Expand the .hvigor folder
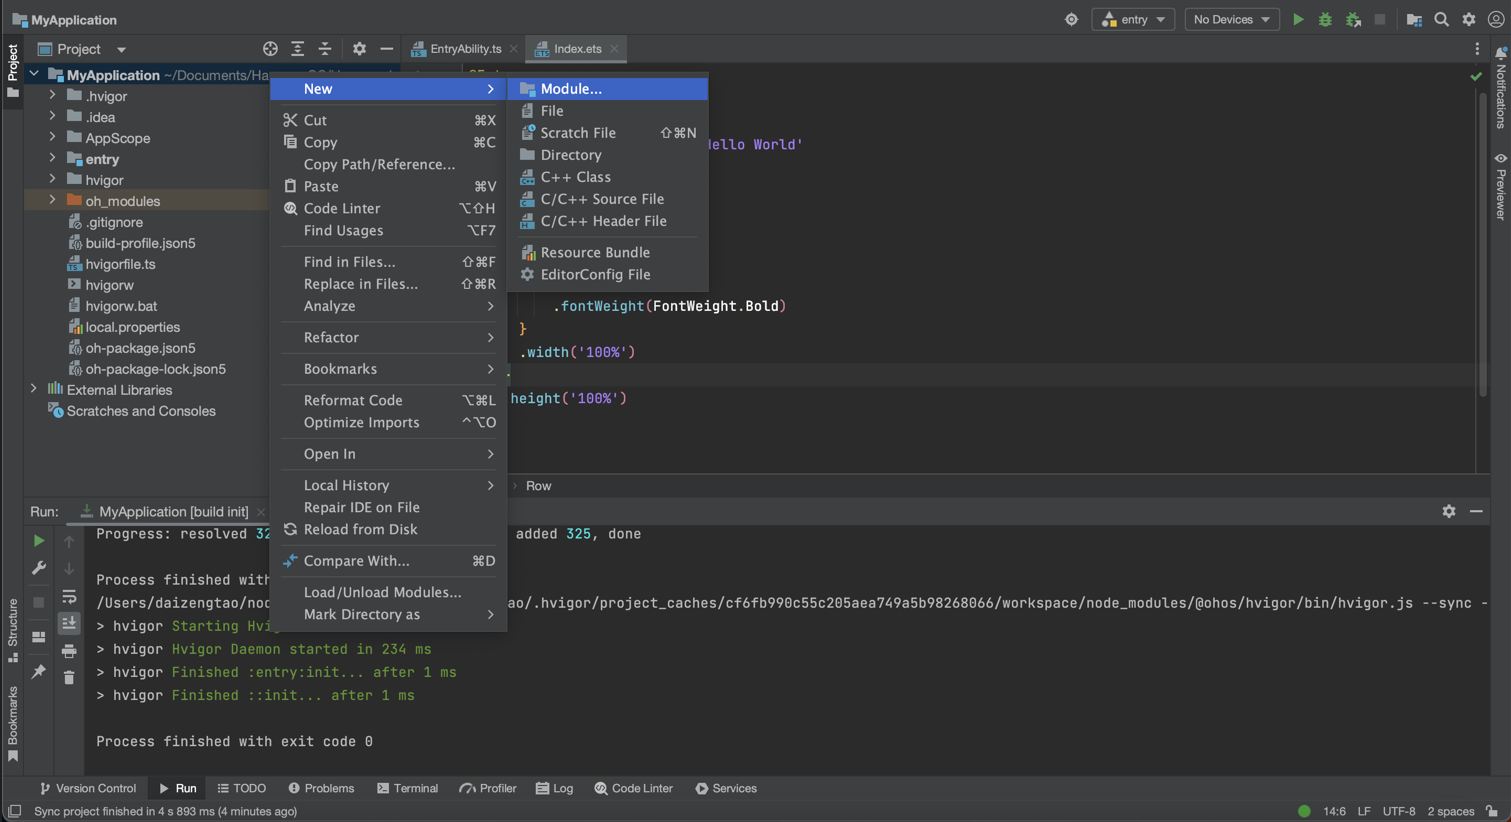The image size is (1511, 822). (x=52, y=96)
